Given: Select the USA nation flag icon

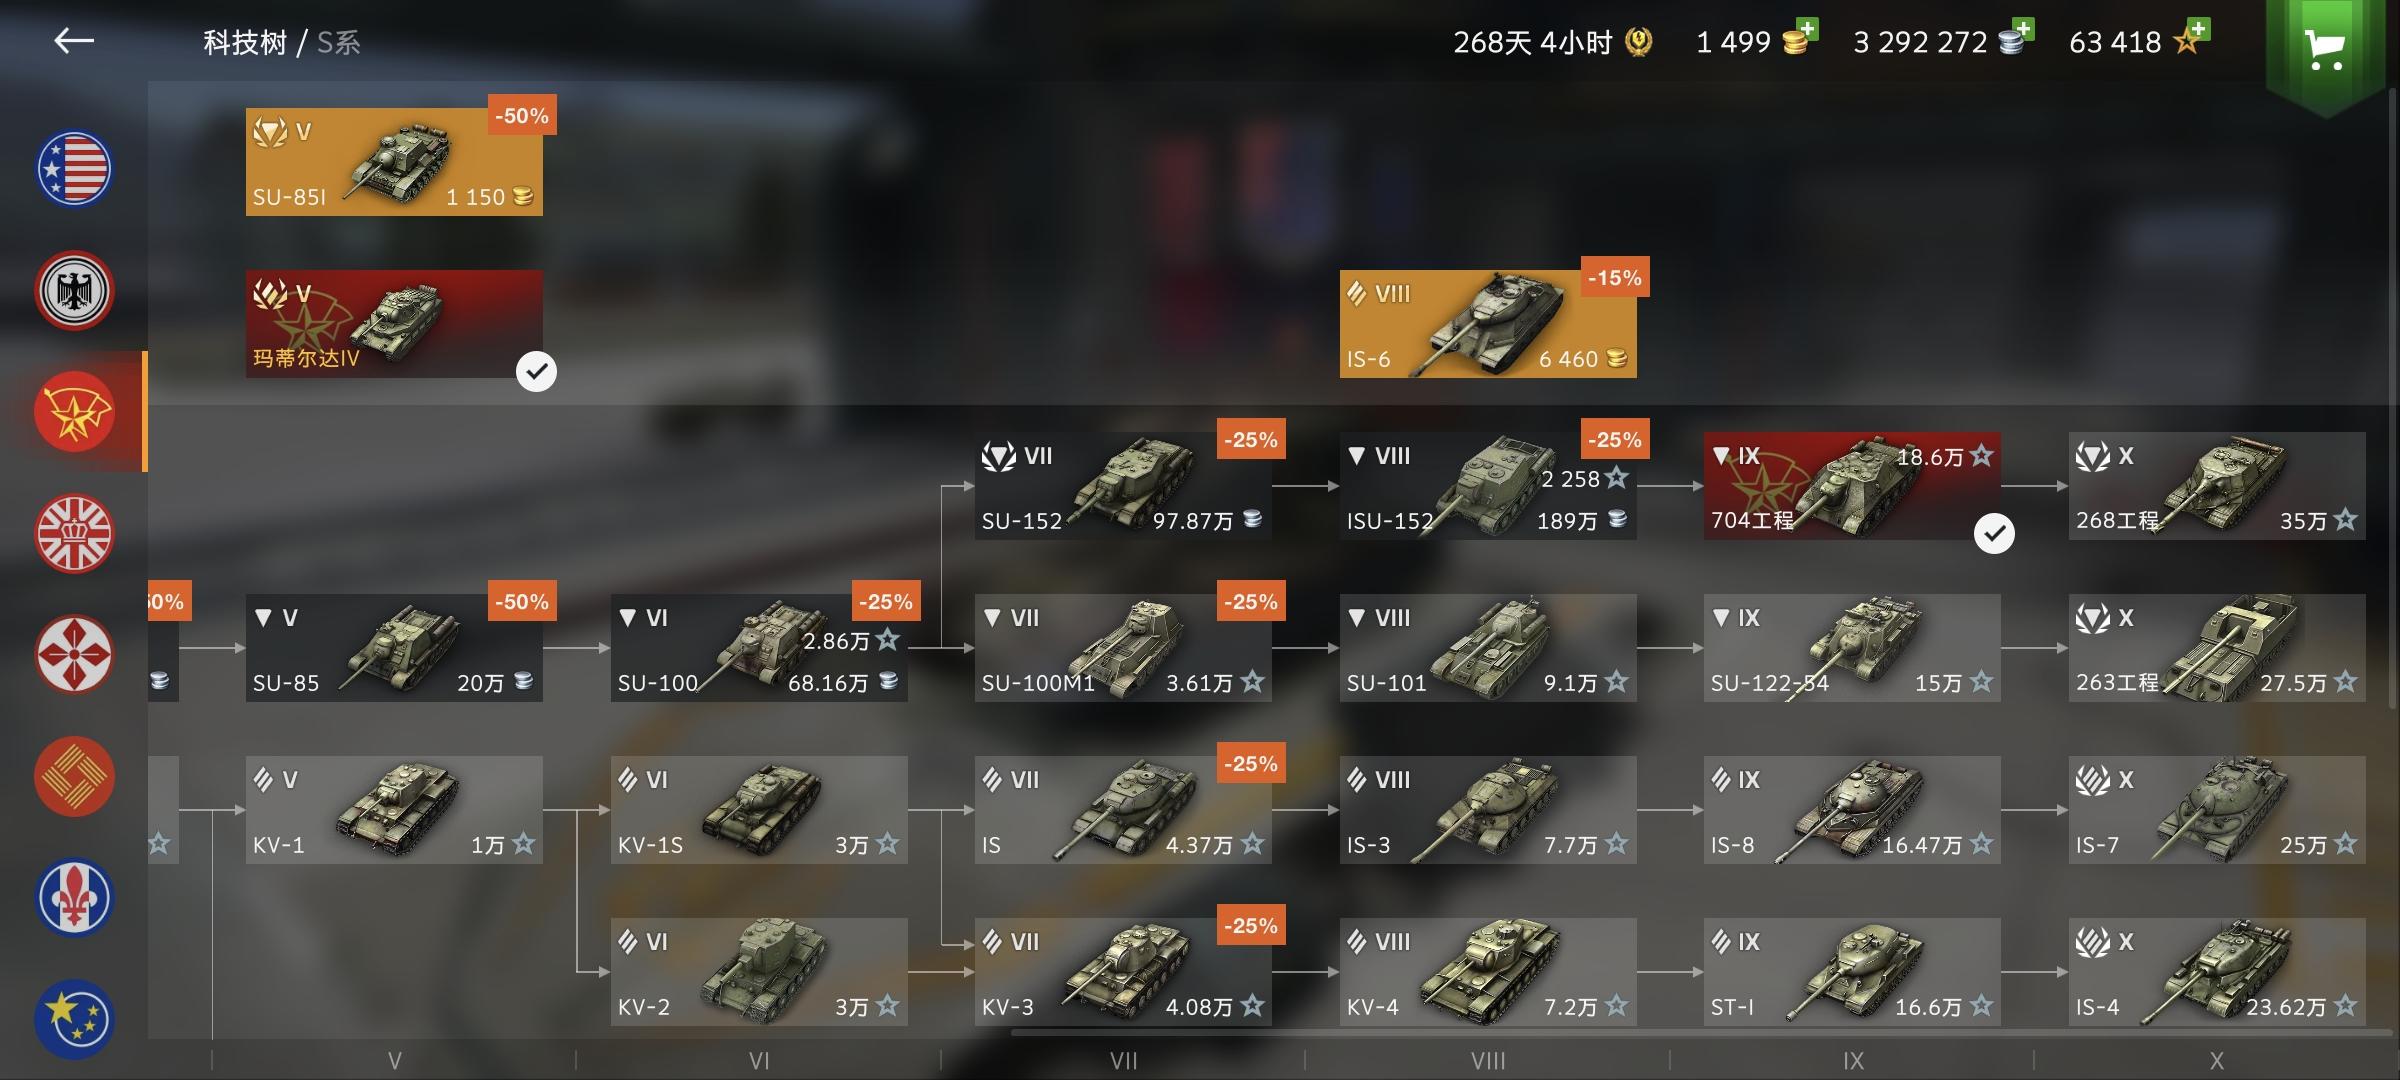Looking at the screenshot, I should pyautogui.click(x=74, y=169).
